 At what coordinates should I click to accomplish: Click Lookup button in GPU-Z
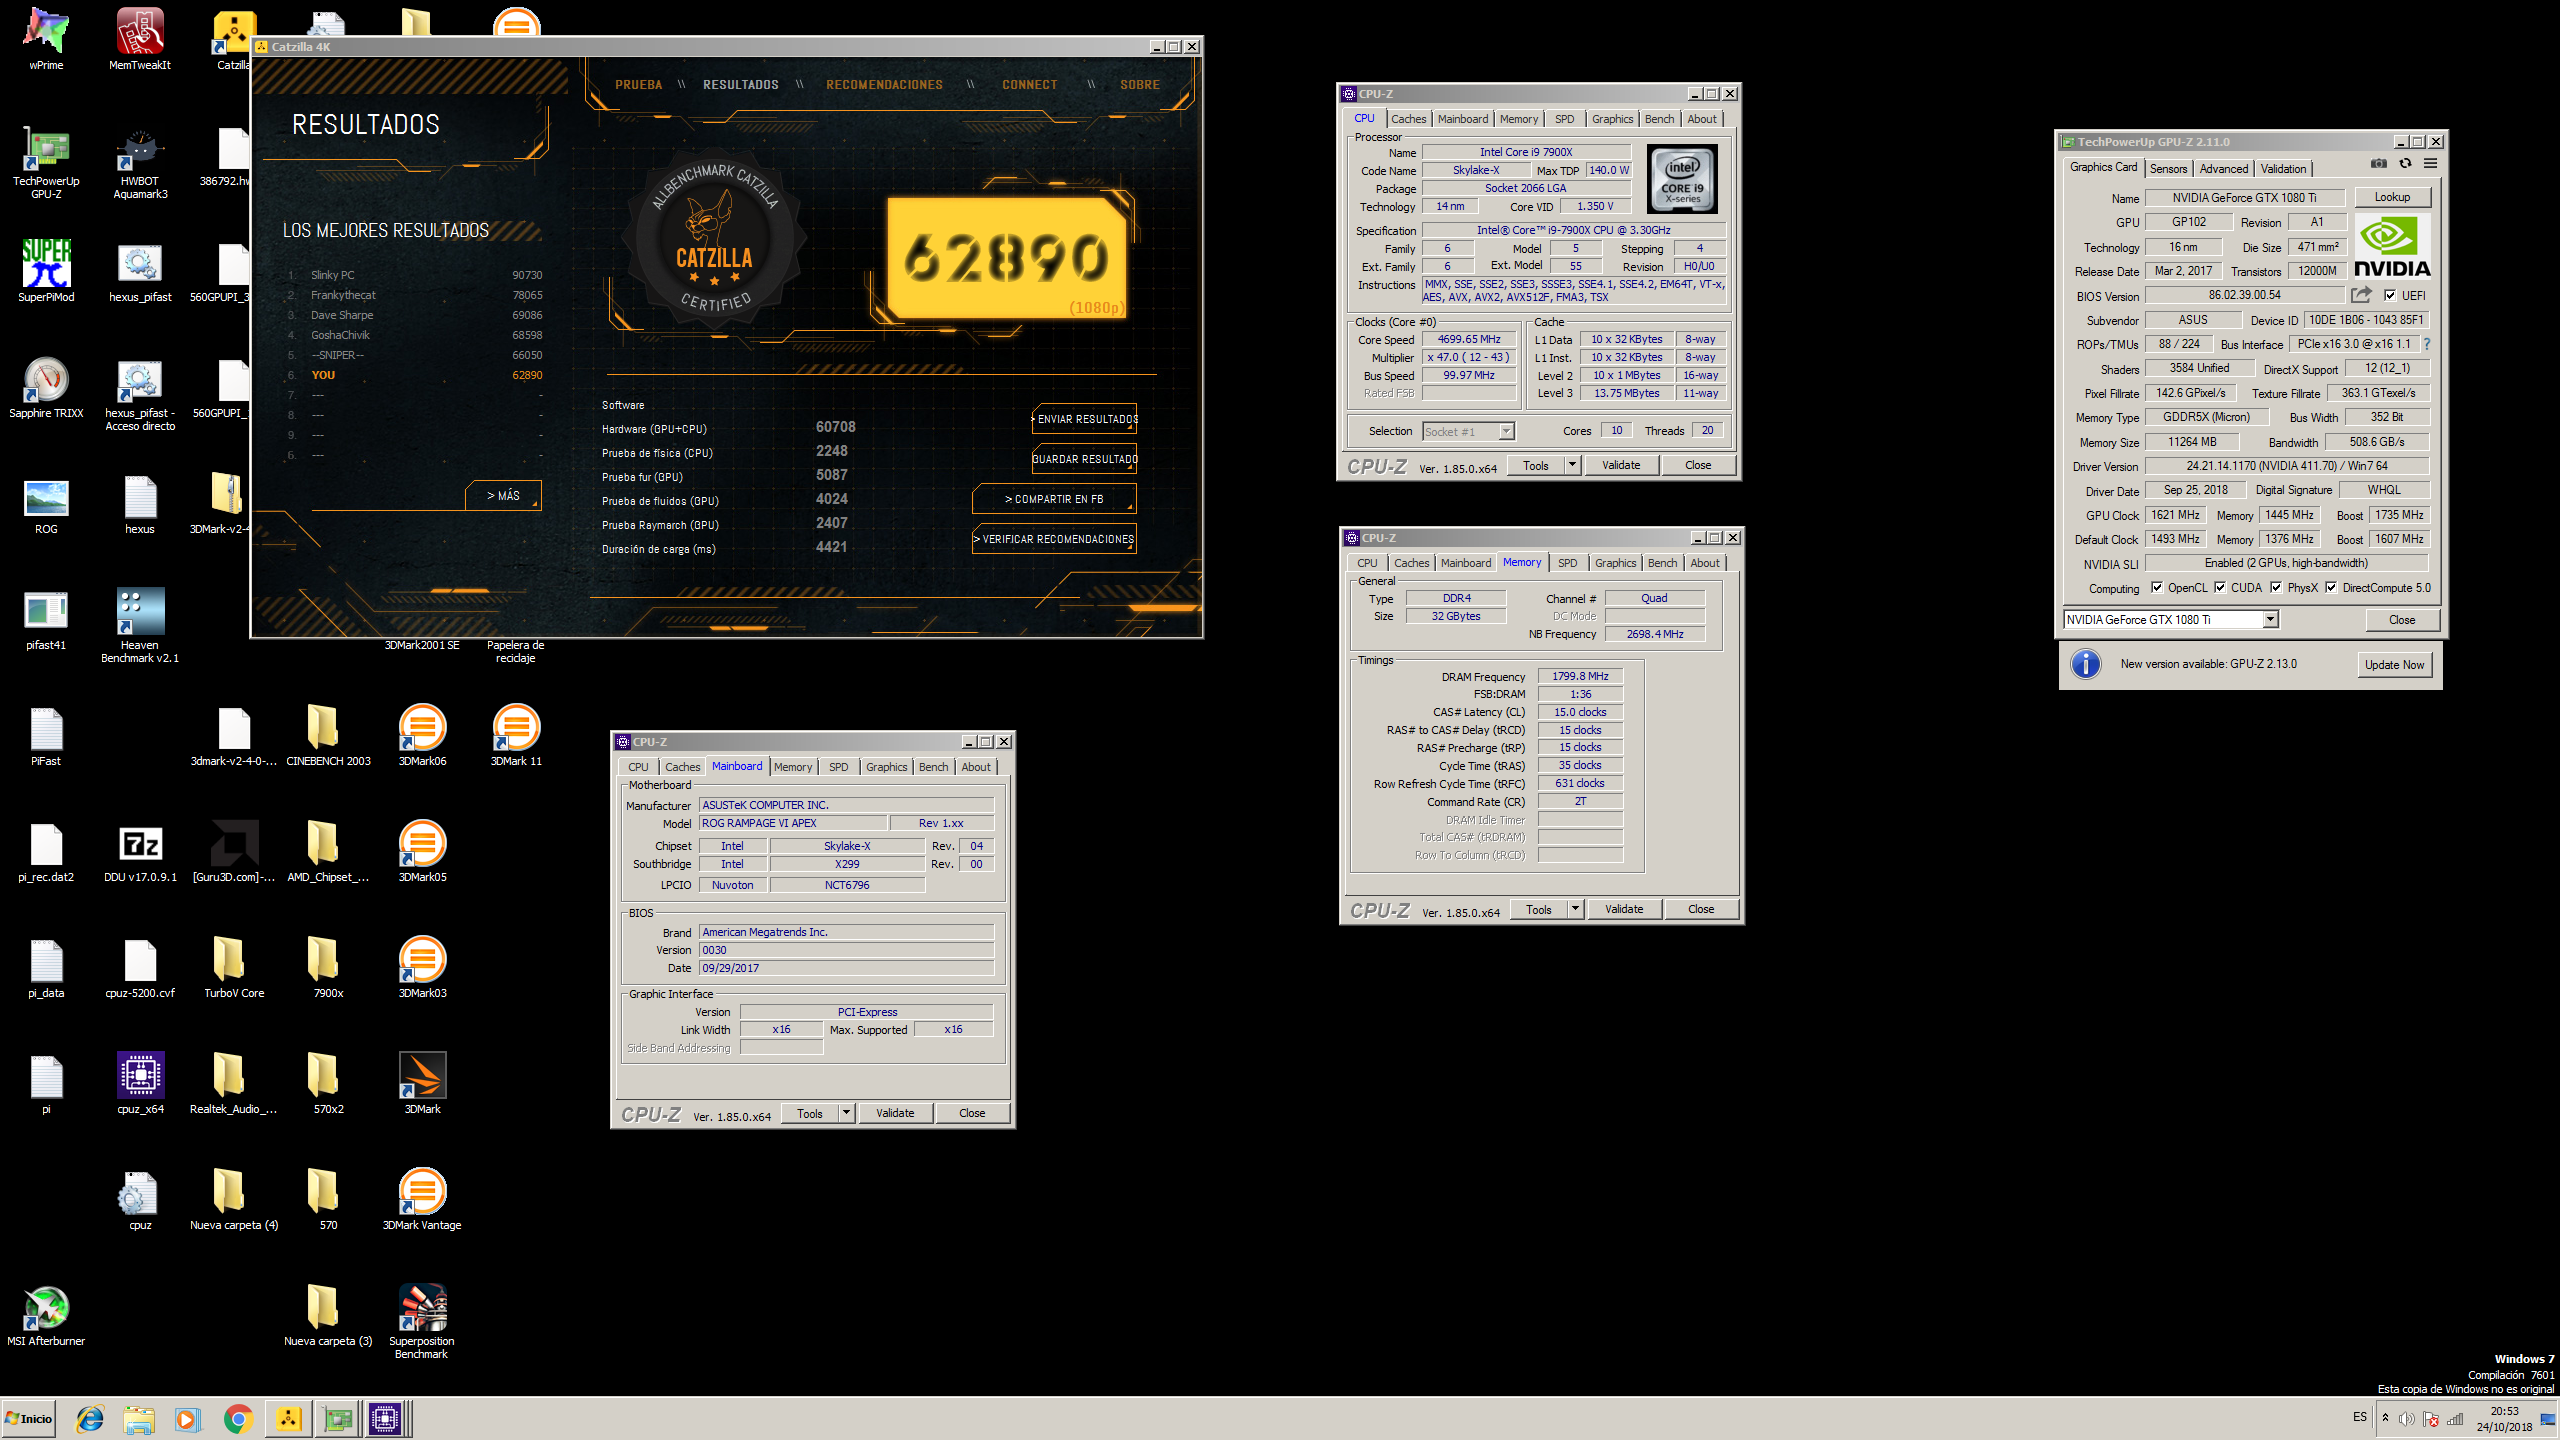tap(2392, 197)
